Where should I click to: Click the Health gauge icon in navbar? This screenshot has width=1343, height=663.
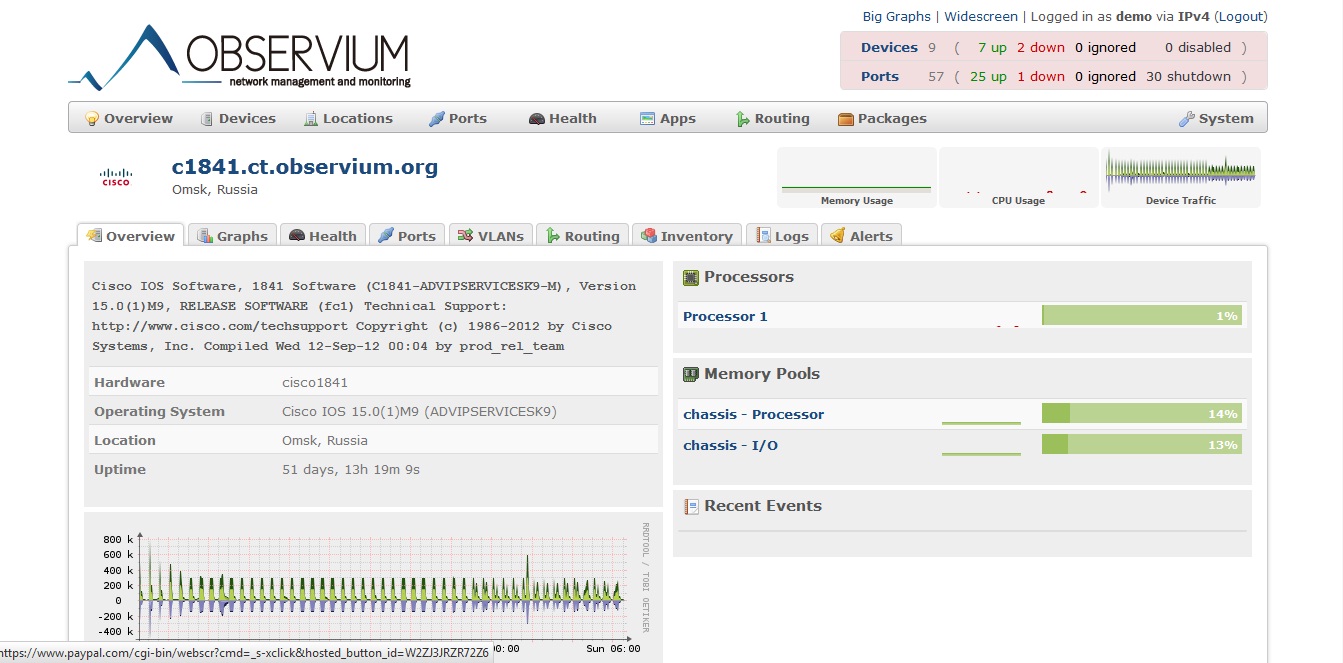pos(537,118)
